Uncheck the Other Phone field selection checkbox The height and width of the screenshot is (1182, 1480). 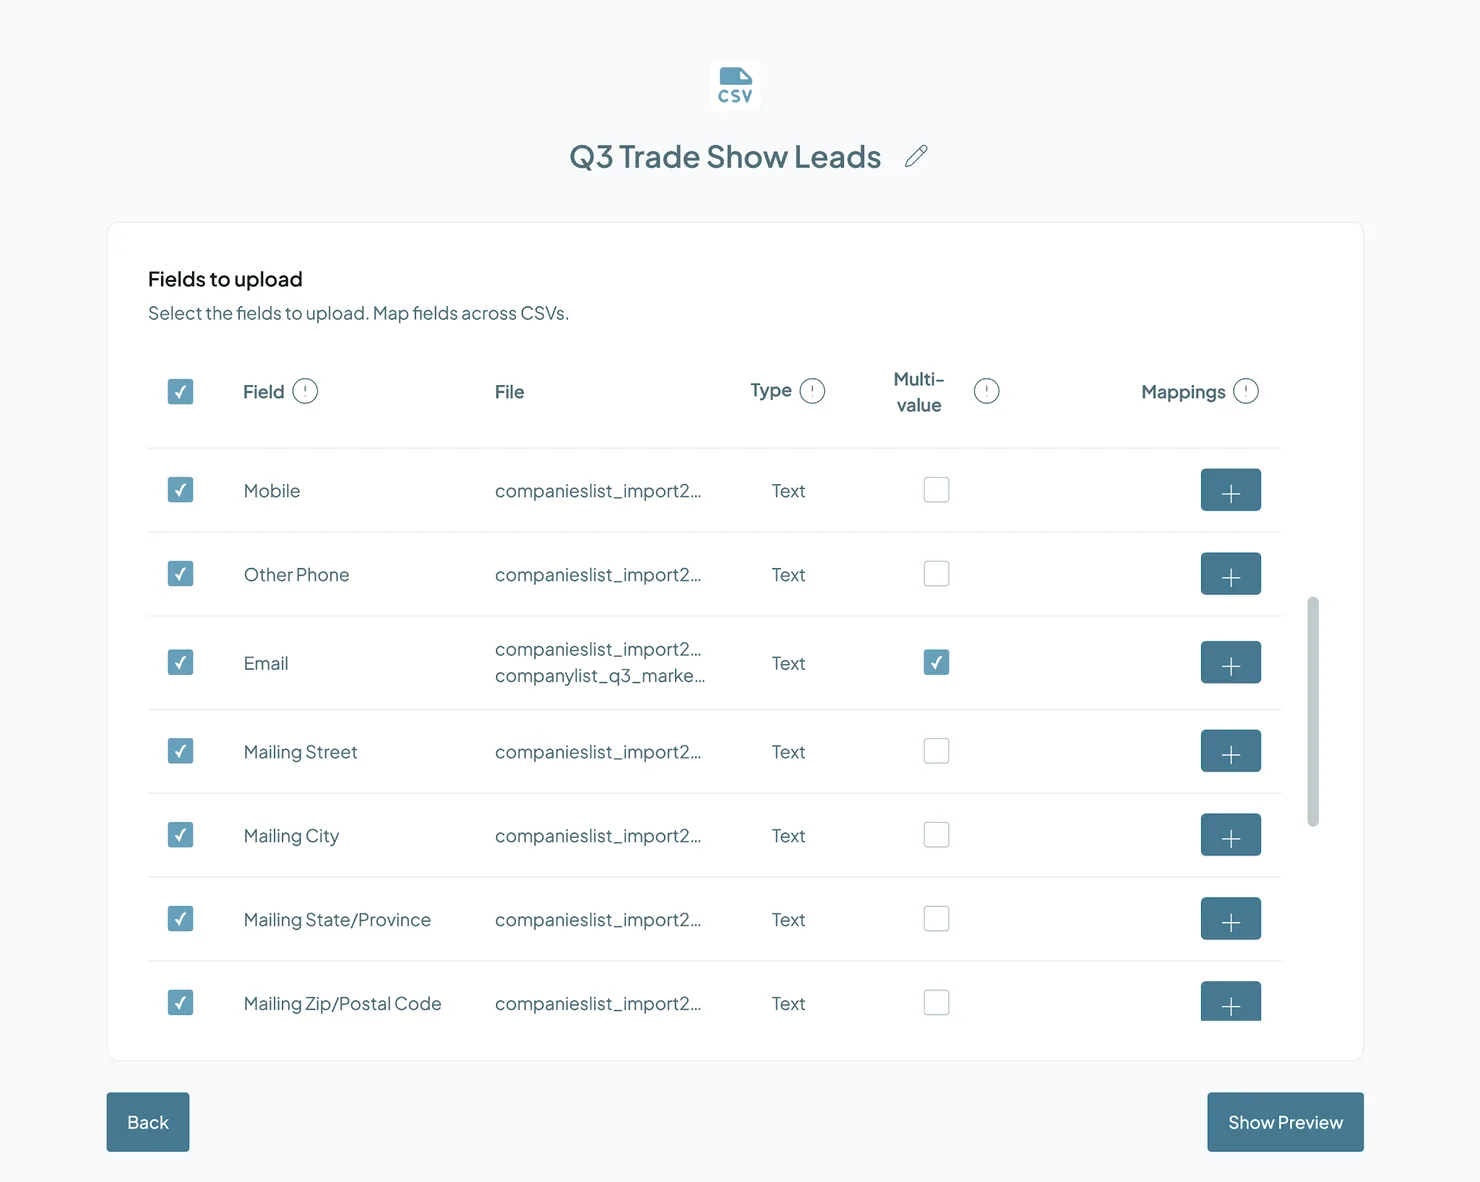point(180,574)
